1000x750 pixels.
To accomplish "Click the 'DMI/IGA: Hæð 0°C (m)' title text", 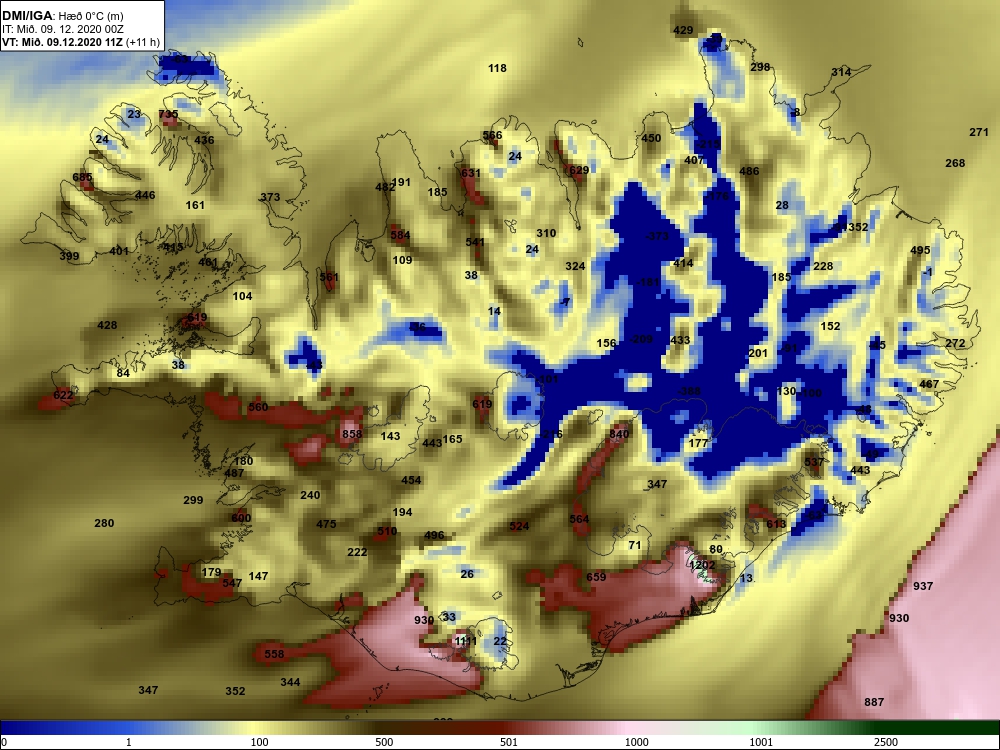I will 62,15.
